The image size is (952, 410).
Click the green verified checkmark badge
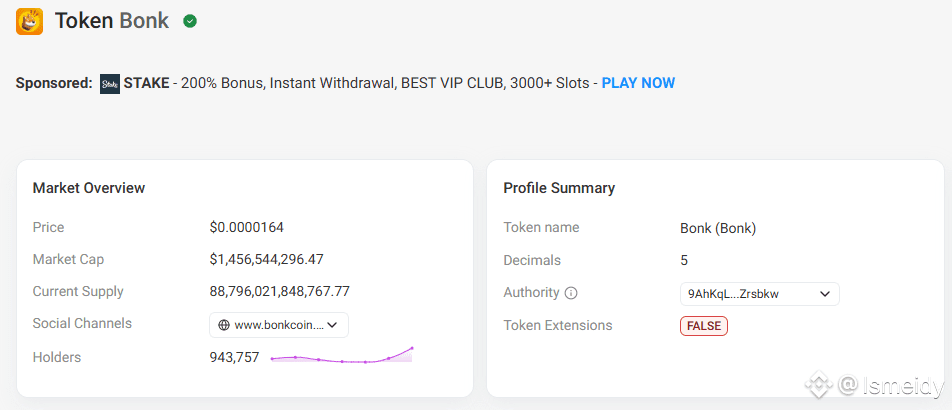190,22
